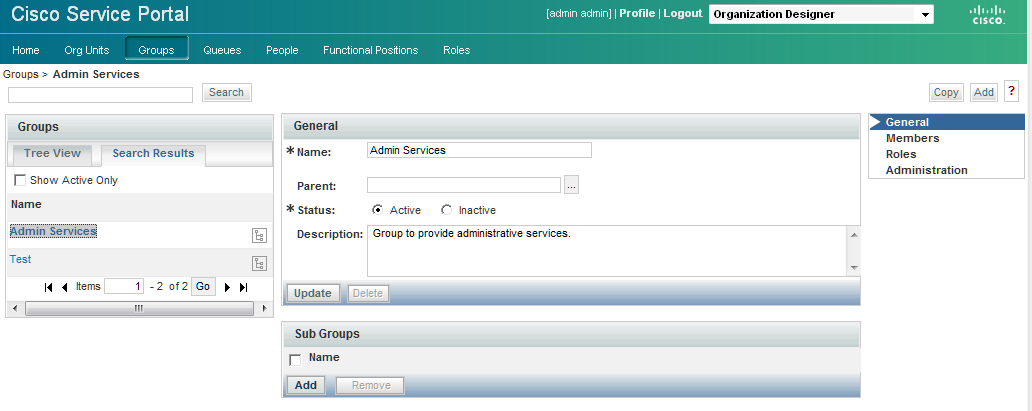1032x411 pixels.
Task: Click the Search button
Action: click(226, 92)
